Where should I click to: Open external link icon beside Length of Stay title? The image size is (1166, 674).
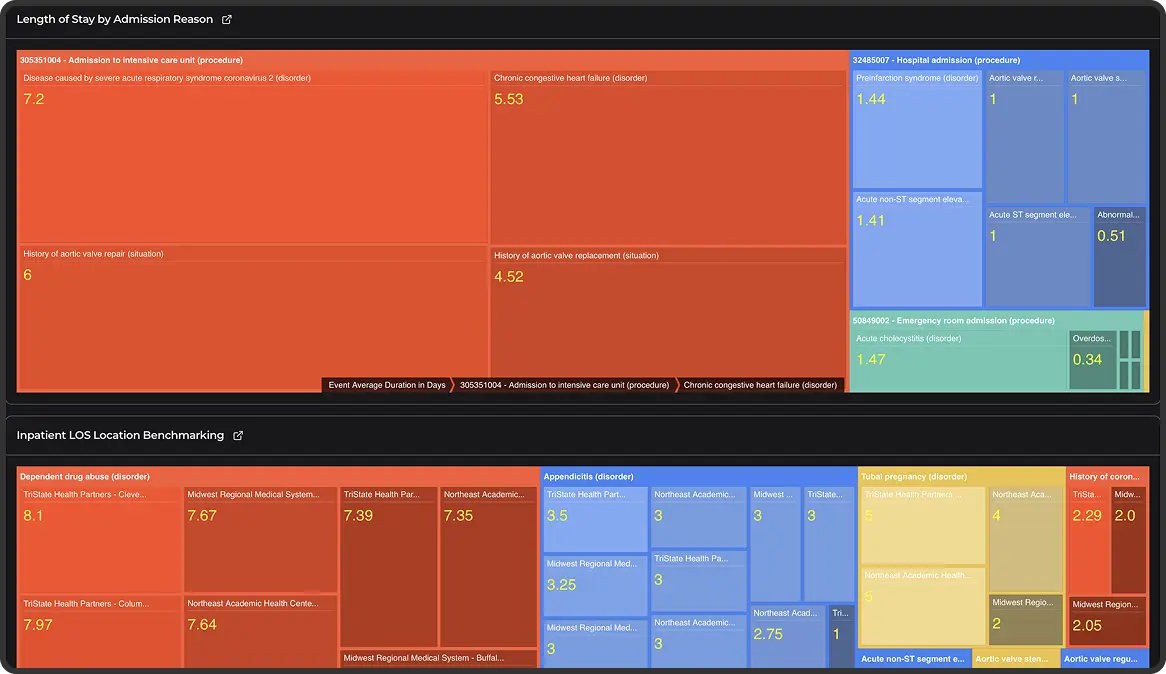pos(227,20)
